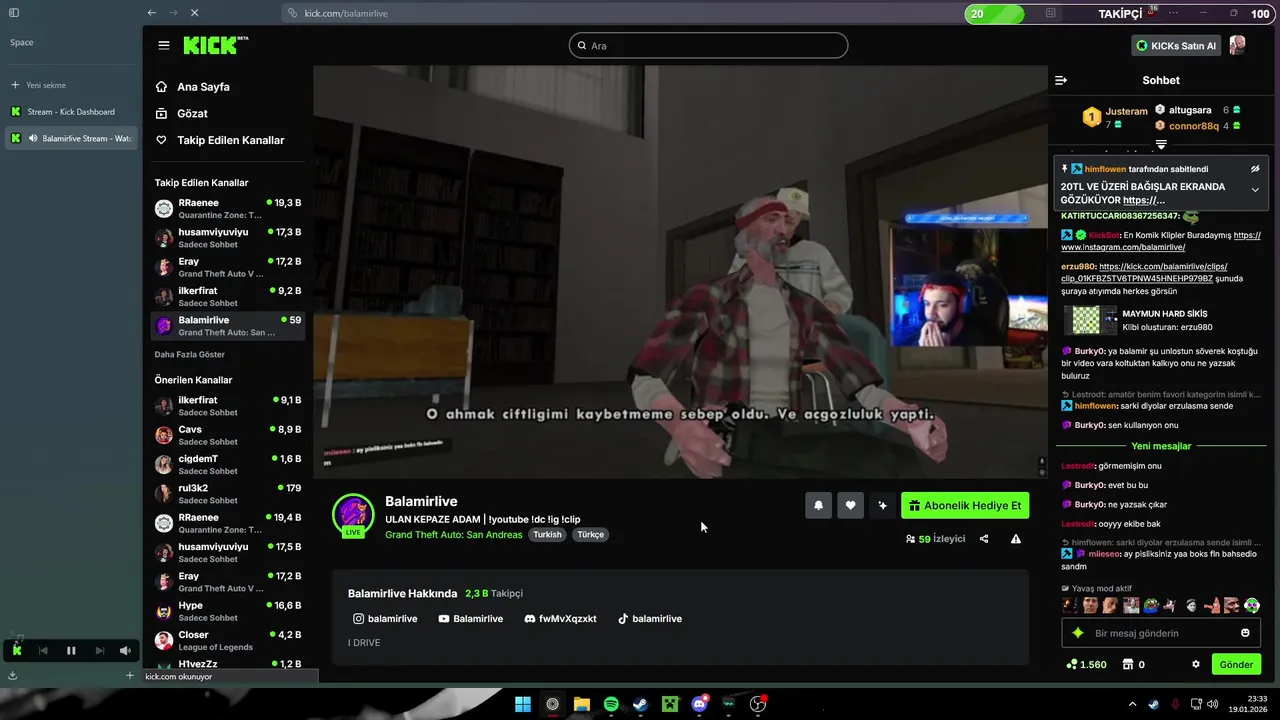This screenshot has width=1280, height=720.
Task: Collapse the Sohbet chat panel icon
Action: tap(1061, 80)
